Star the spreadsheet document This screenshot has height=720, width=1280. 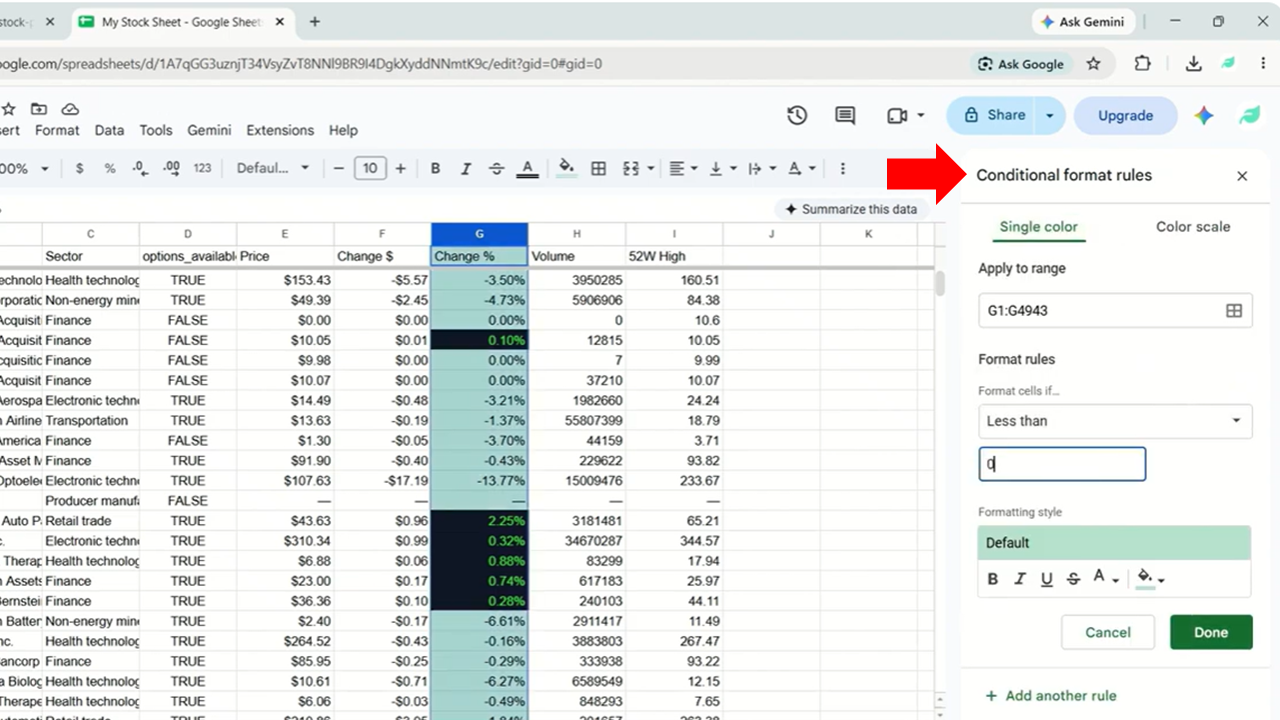[8, 108]
